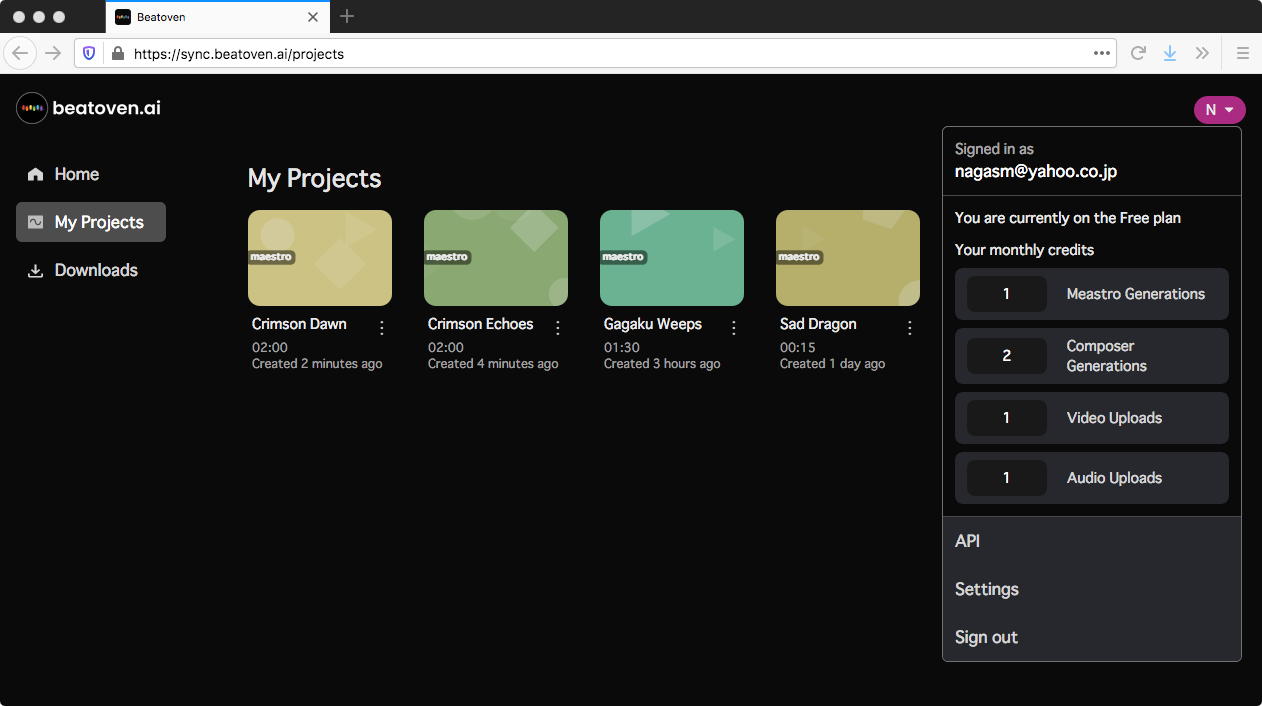The image size is (1262, 706).
Task: Click the Video Uploads credit row
Action: tap(1092, 418)
